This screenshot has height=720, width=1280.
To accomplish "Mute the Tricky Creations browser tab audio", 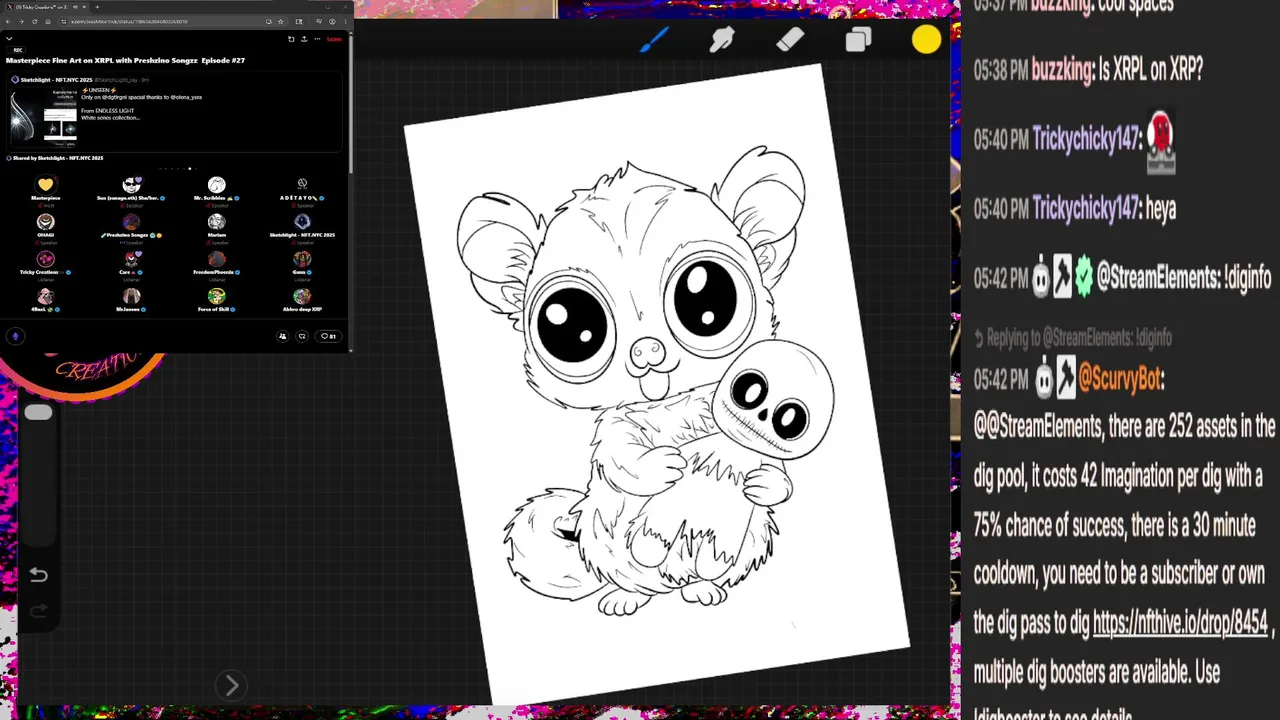I will [x=75, y=7].
